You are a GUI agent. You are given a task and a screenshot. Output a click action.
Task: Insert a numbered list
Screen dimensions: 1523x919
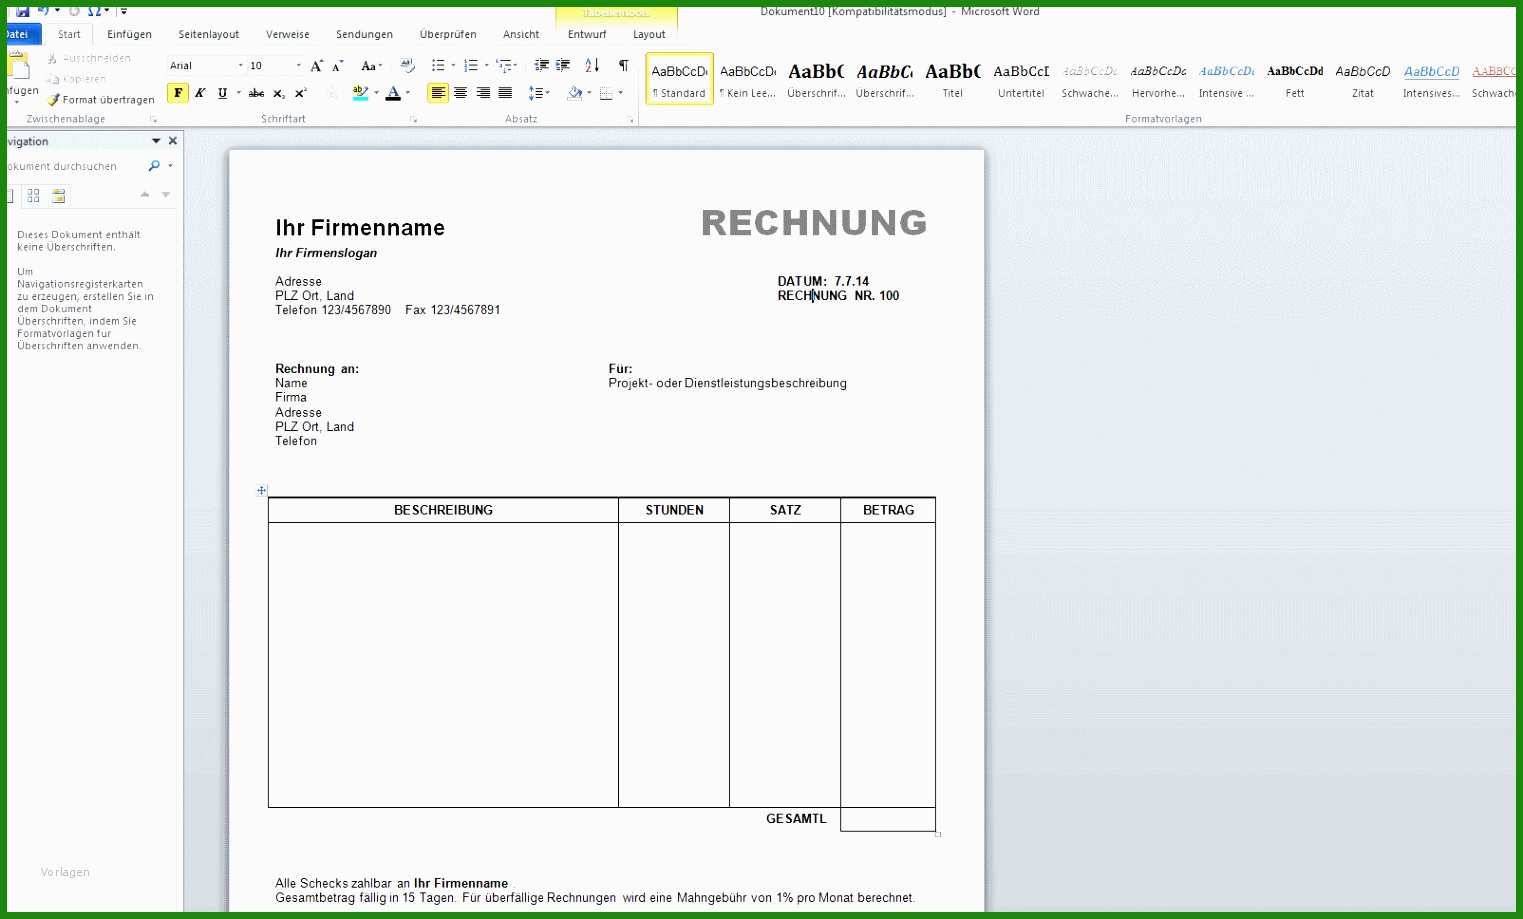click(x=471, y=66)
